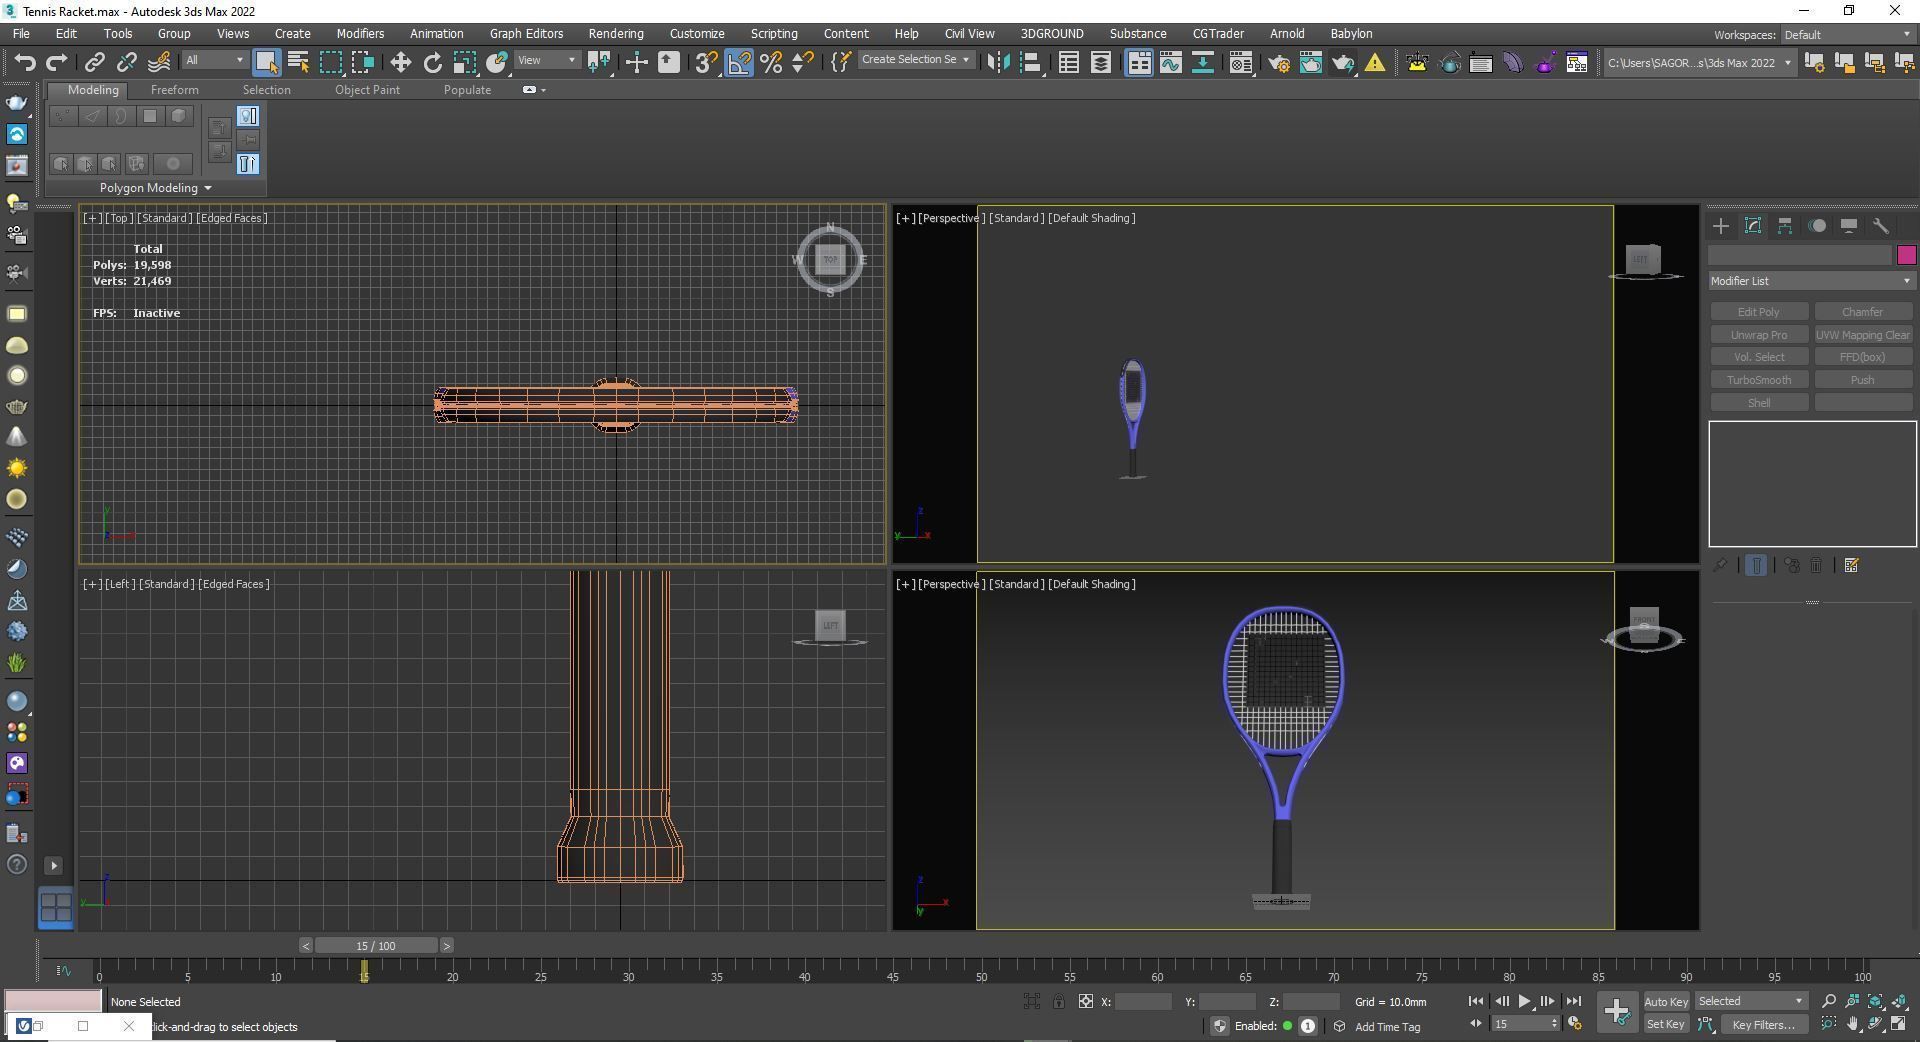Open the Rendering menu
Screen dimensions: 1920x1042
[615, 34]
